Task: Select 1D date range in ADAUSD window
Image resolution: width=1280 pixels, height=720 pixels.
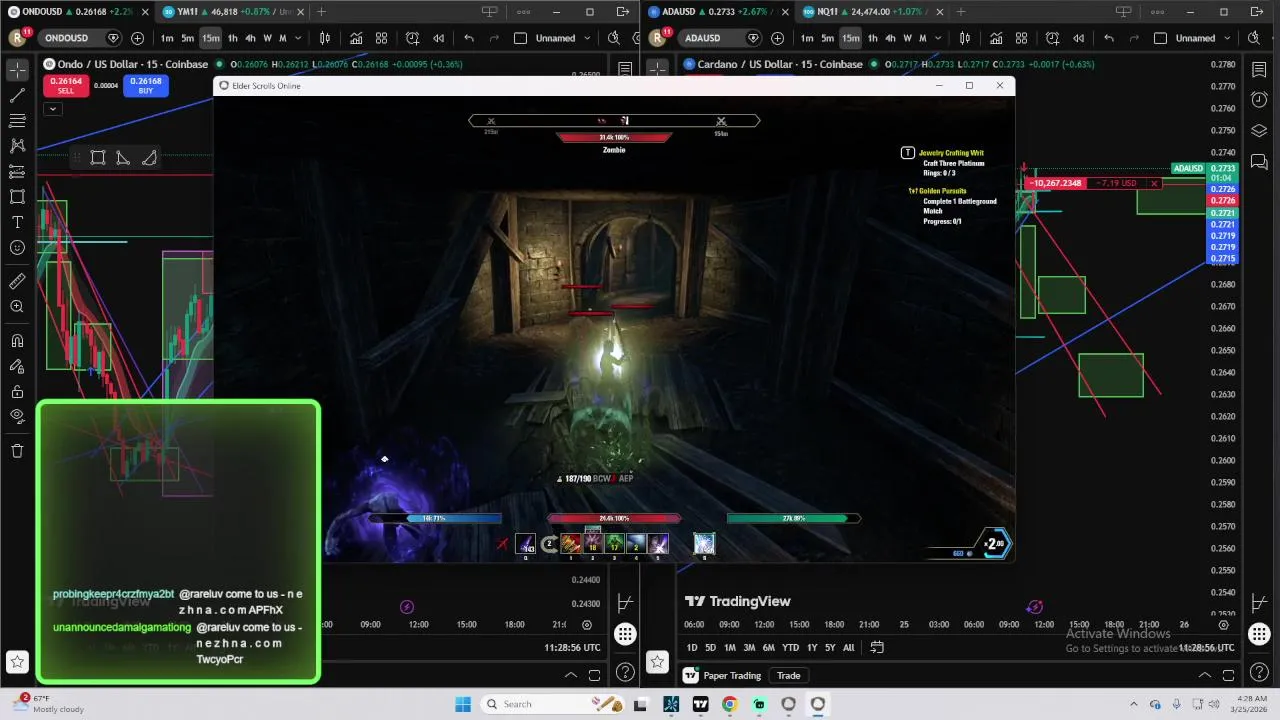Action: point(691,647)
